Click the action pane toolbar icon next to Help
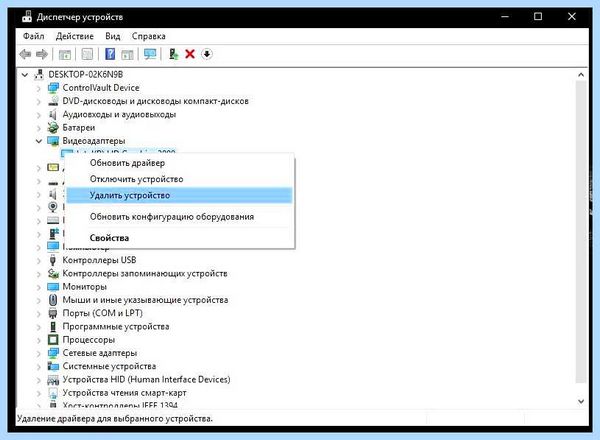The width and height of the screenshot is (600, 440). (127, 54)
